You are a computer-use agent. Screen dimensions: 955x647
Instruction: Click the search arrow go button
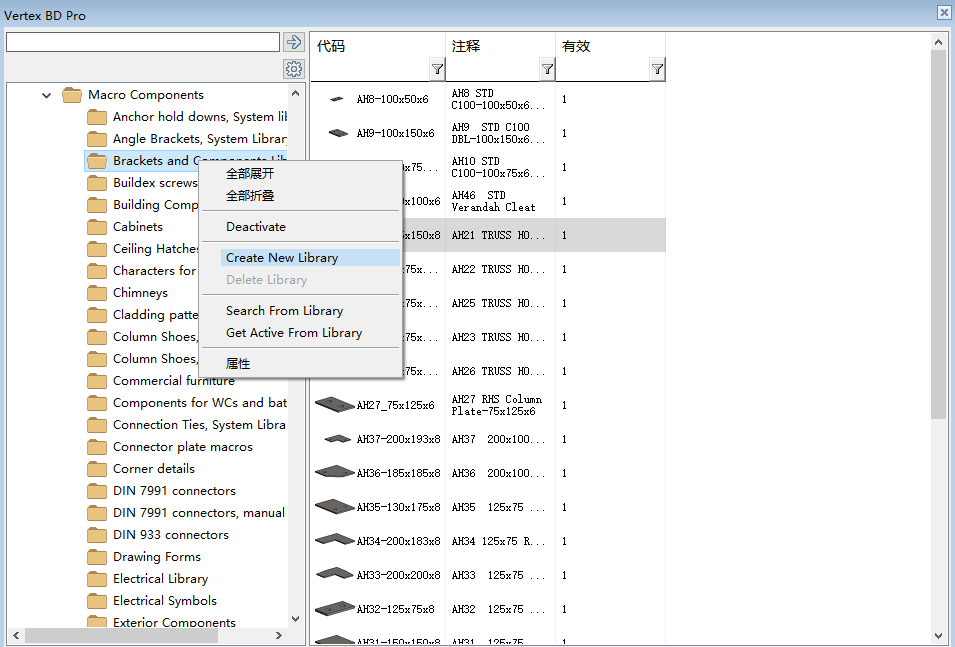tap(294, 42)
